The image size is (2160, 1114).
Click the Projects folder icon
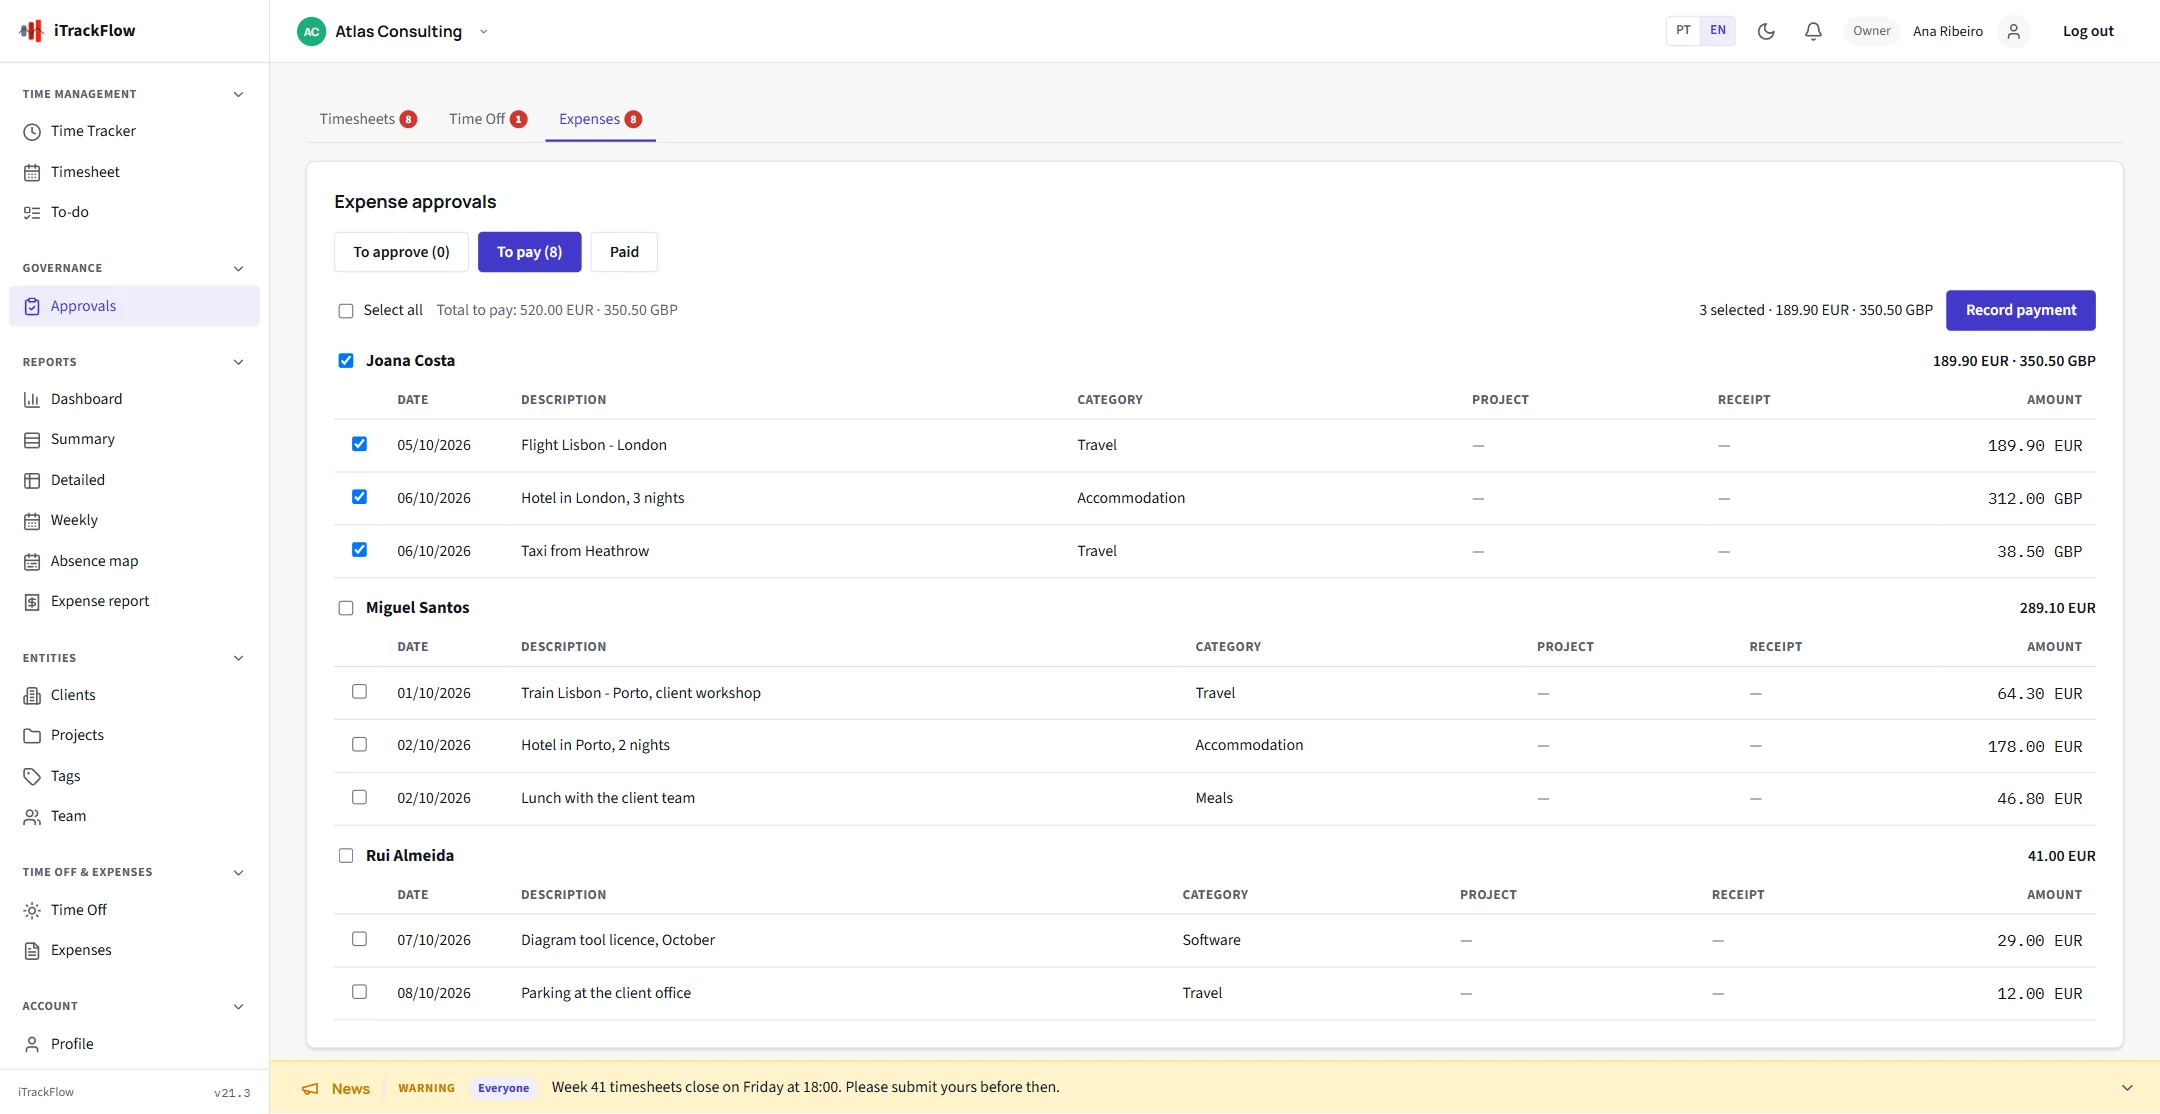[32, 736]
